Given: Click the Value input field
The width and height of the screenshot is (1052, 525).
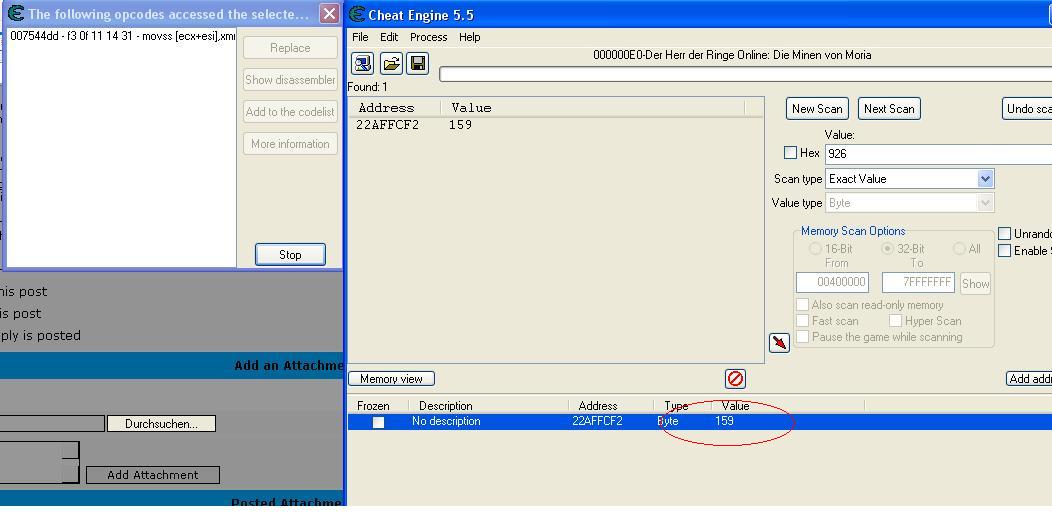Looking at the screenshot, I should (935, 153).
